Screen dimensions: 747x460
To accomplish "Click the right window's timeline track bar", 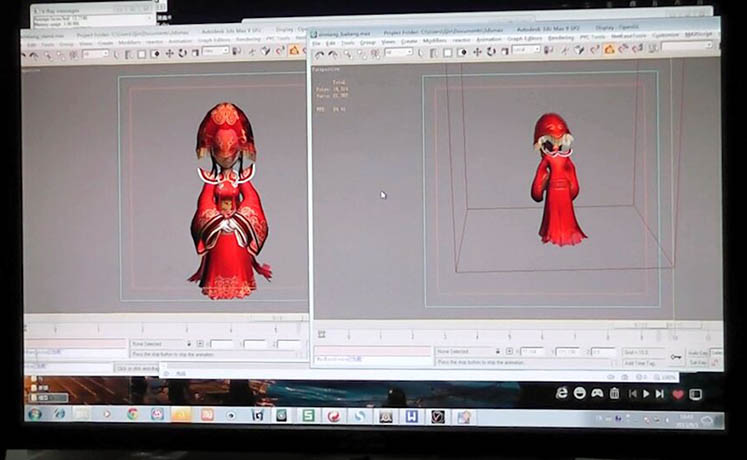I will 500,336.
